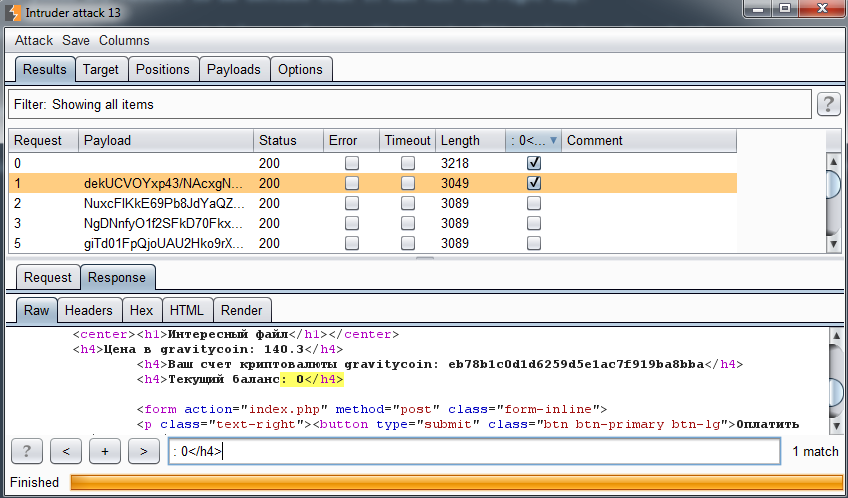
Task: Toggle Error checkbox for request 2
Action: click(352, 203)
